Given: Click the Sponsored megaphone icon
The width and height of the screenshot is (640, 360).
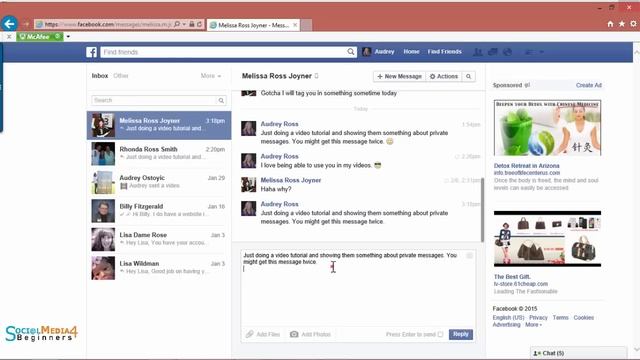Looking at the screenshot, I should tap(527, 85).
